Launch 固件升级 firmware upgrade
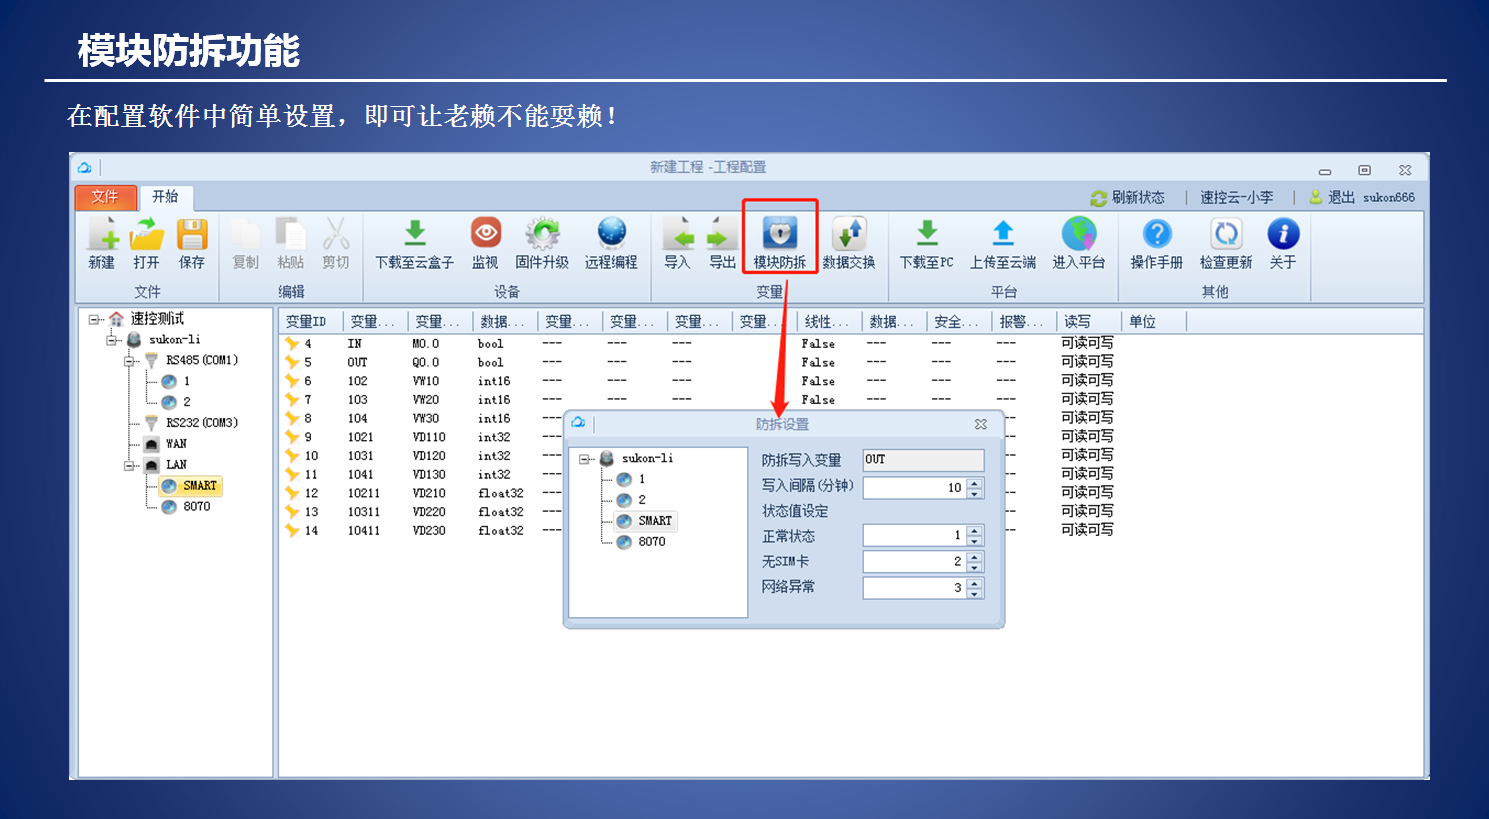Viewport: 1489px width, 819px height. click(x=542, y=235)
